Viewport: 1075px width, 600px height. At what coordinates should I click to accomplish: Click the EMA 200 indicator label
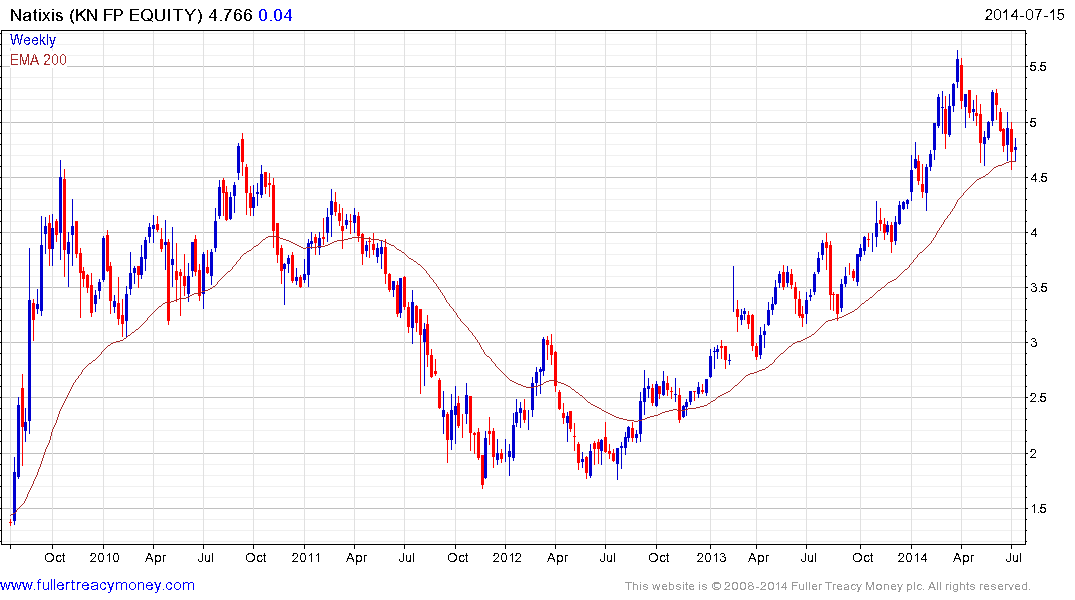coord(39,60)
